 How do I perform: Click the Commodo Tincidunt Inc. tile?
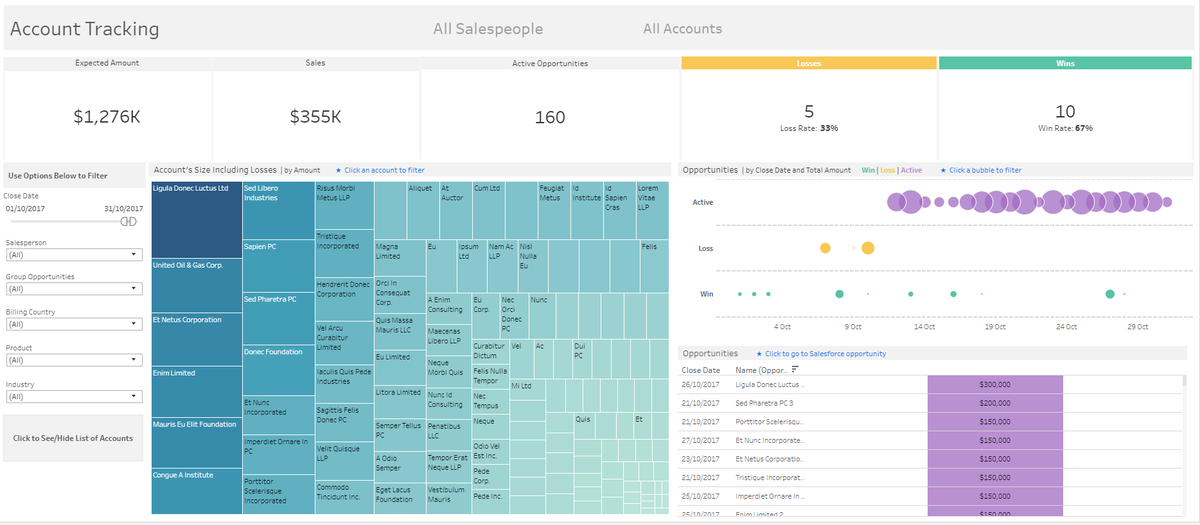(x=344, y=495)
